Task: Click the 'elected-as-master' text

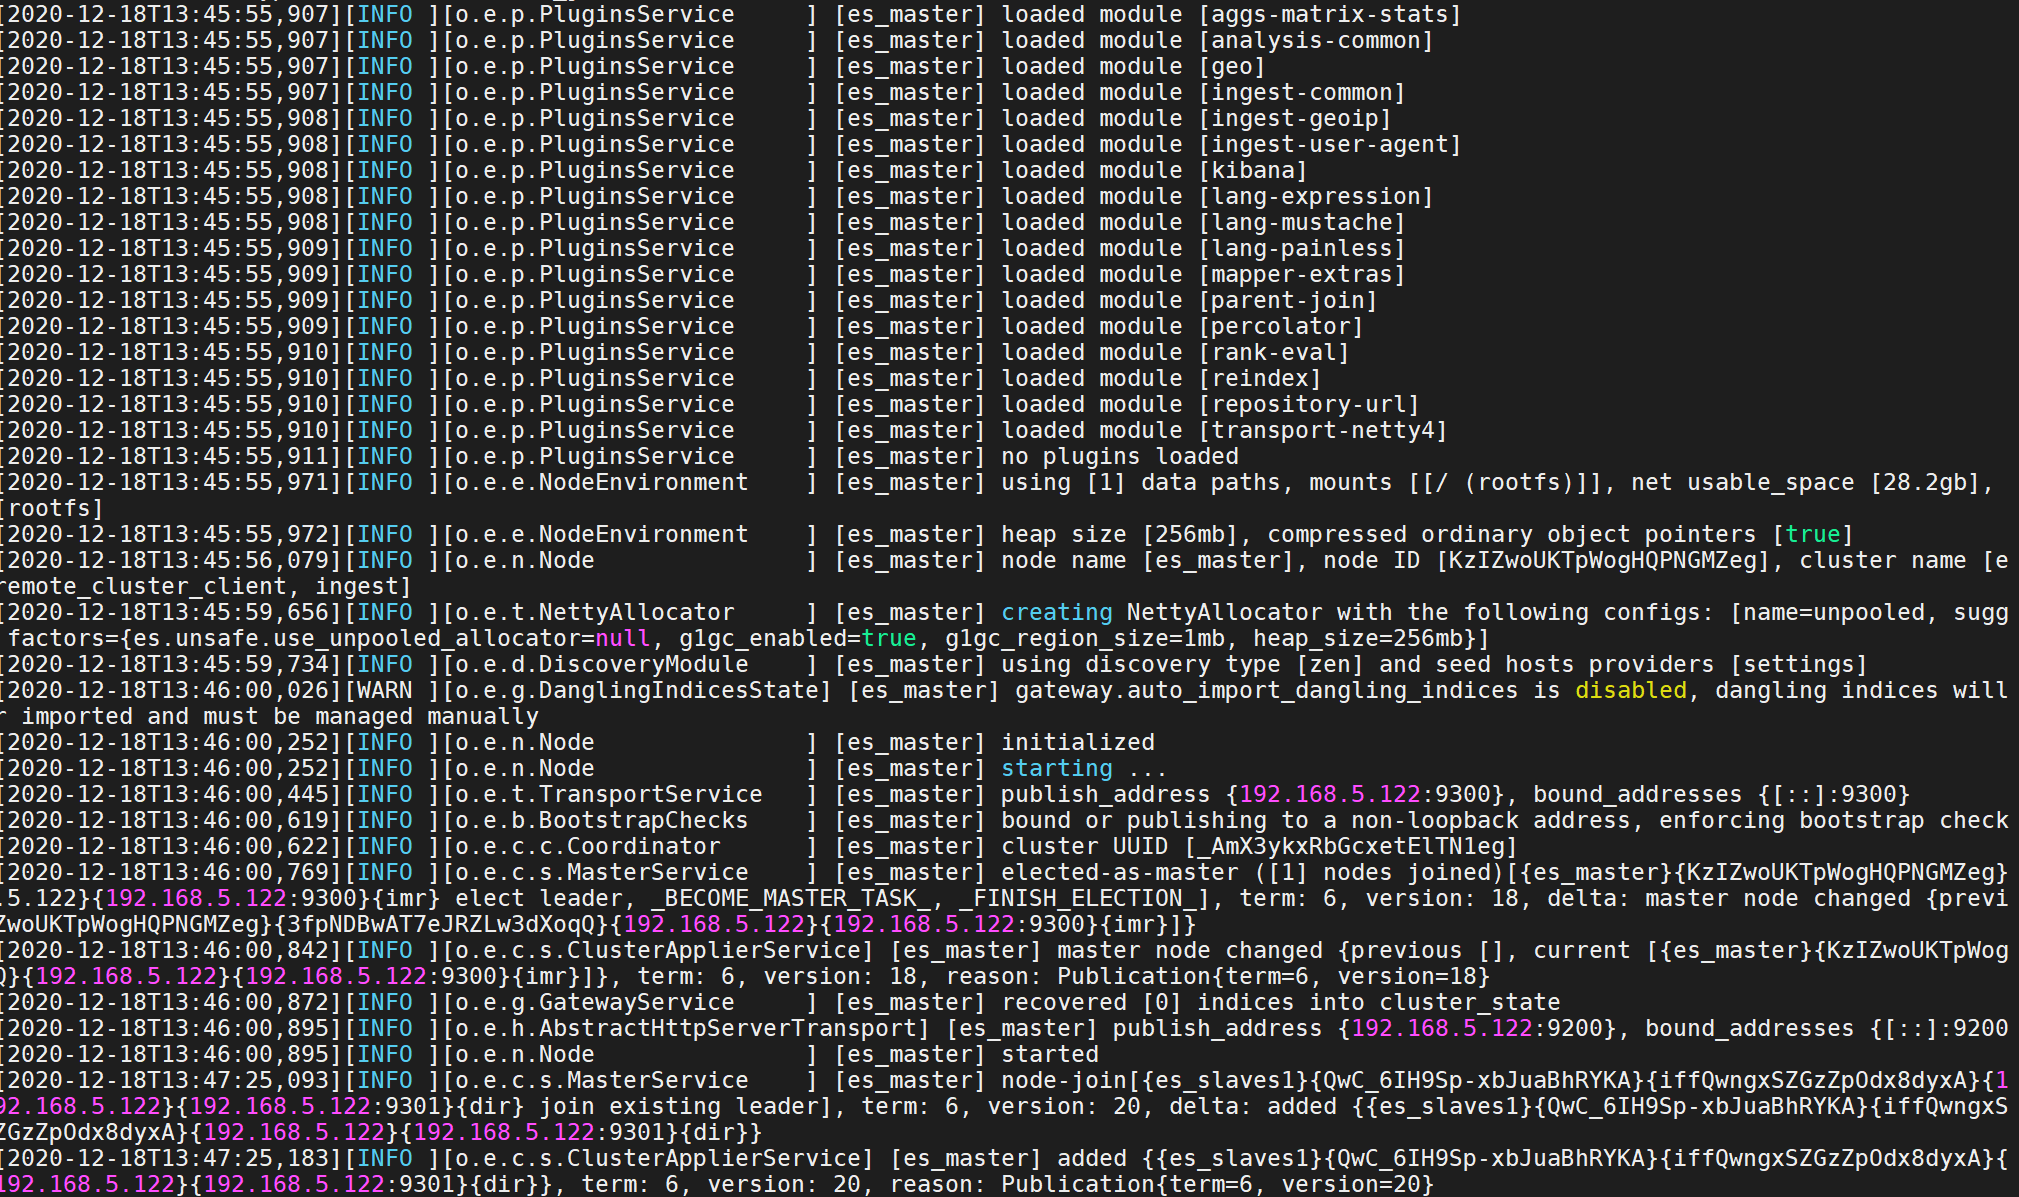Action: pos(1120,873)
